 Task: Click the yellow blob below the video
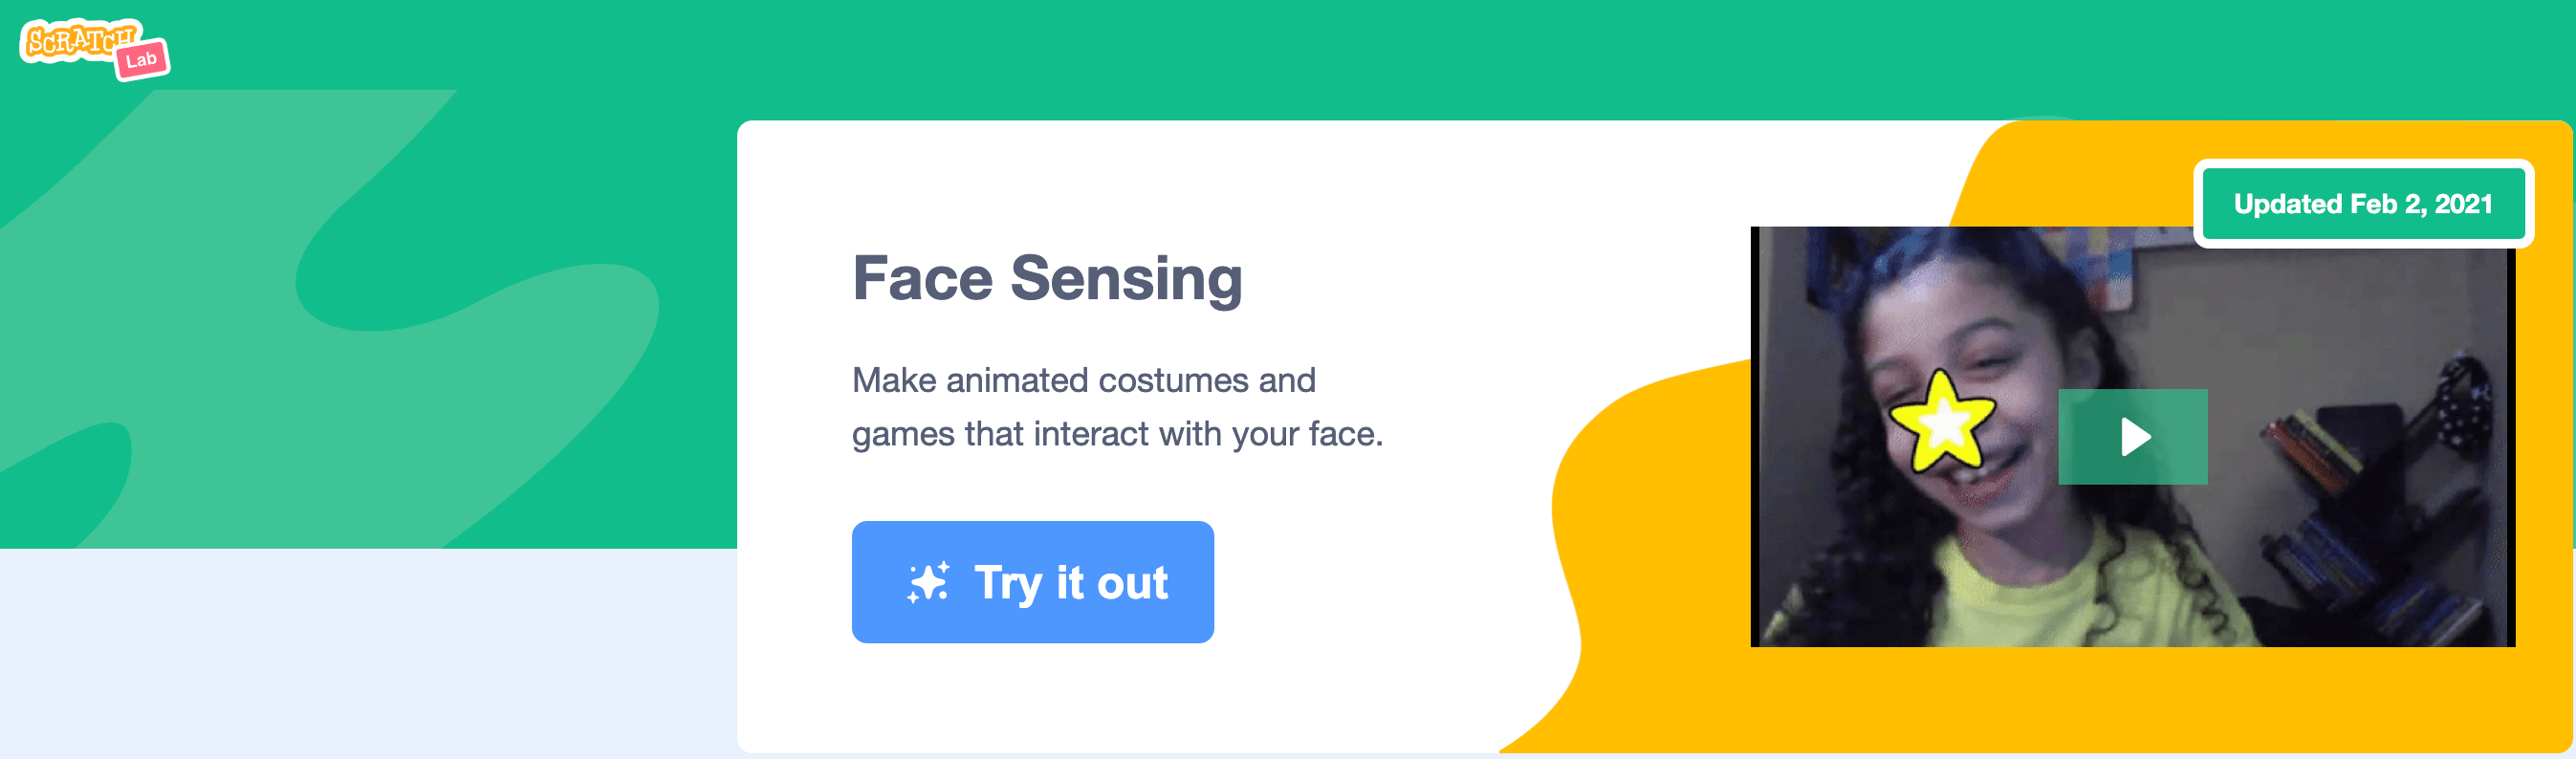[x=2100, y=700]
